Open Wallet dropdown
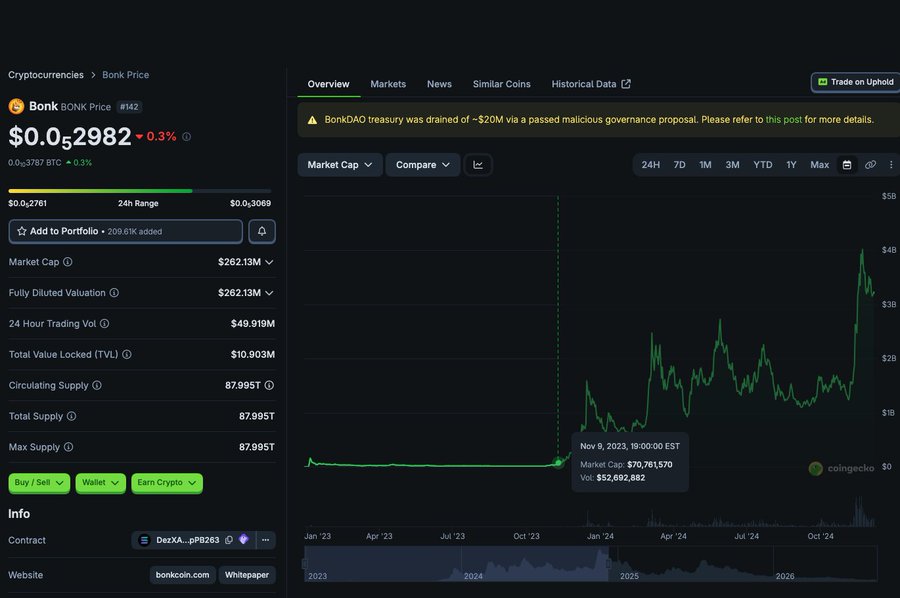Screen dimensions: 900x598 [x=100, y=483]
